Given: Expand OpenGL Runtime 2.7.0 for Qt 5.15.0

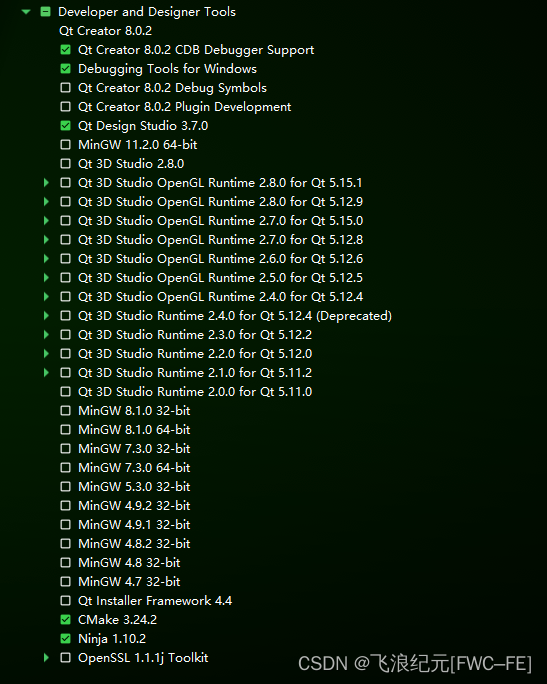Looking at the screenshot, I should 46,221.
